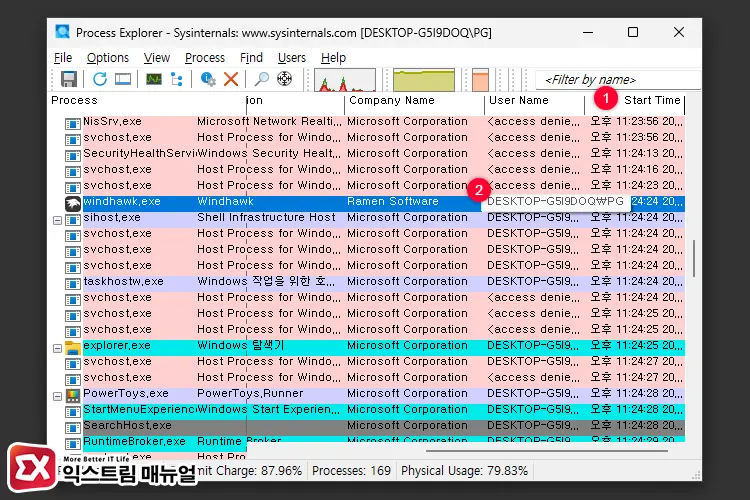Collapse the explorer.exe tree node

[x=57, y=348]
